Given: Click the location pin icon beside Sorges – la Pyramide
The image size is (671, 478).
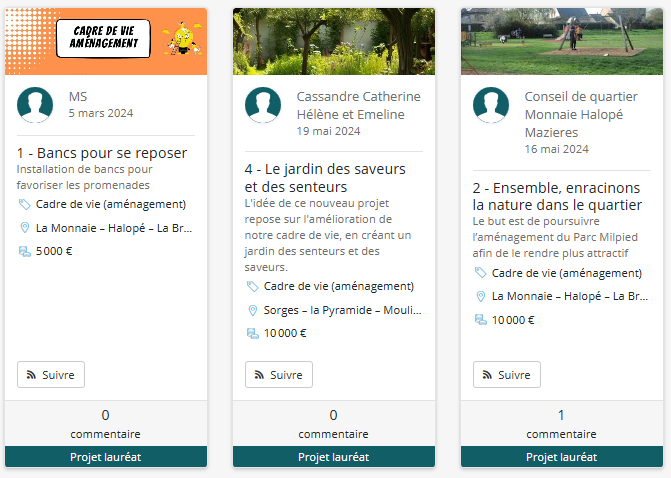Looking at the screenshot, I should [253, 310].
